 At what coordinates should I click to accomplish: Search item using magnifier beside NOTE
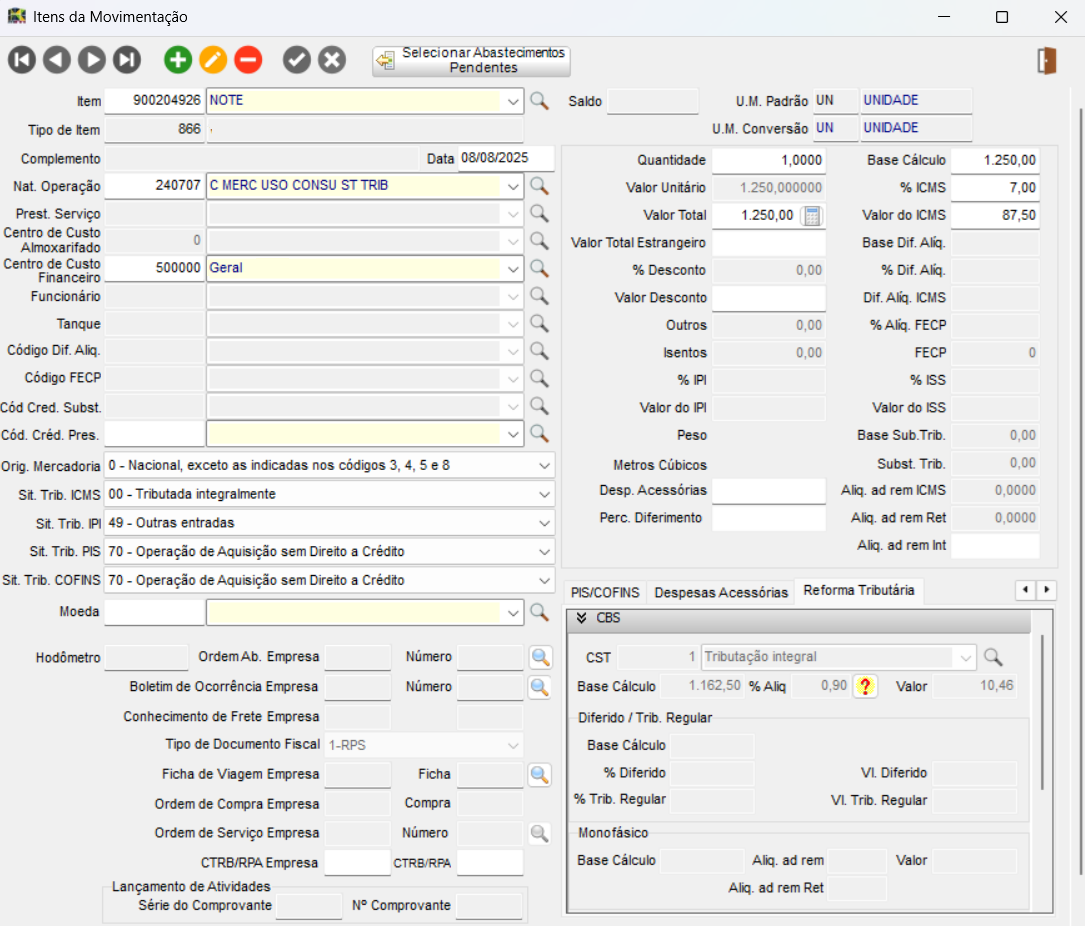click(539, 101)
